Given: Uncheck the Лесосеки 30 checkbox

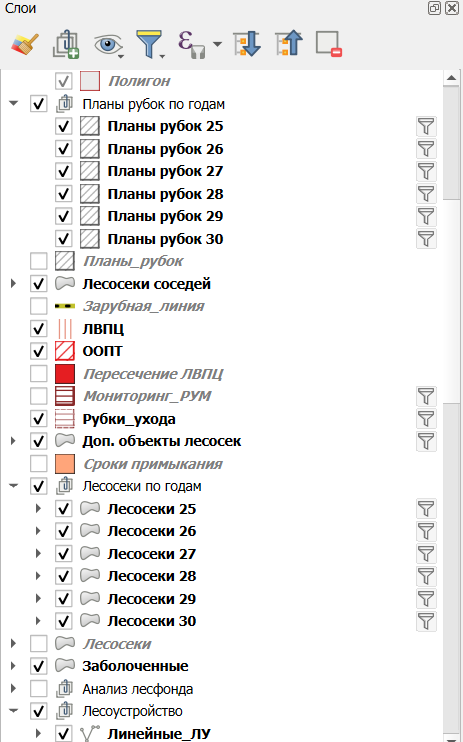Looking at the screenshot, I should (64, 621).
